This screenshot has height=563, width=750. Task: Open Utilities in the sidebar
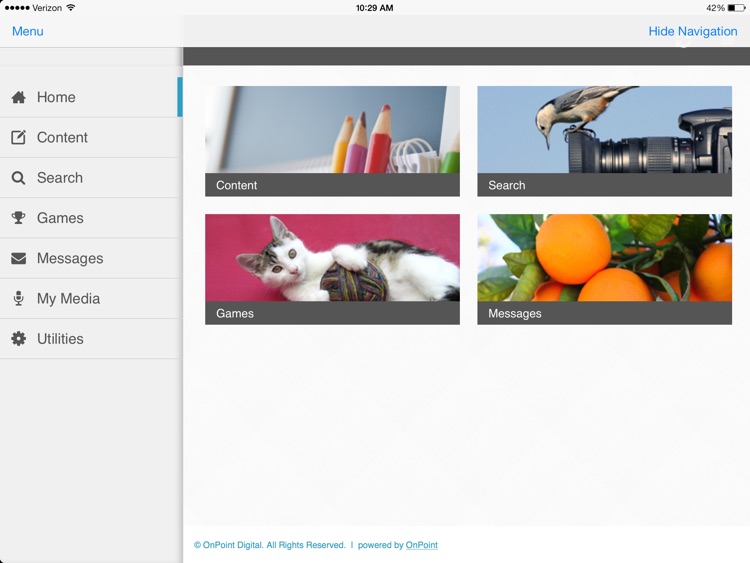[x=91, y=339]
